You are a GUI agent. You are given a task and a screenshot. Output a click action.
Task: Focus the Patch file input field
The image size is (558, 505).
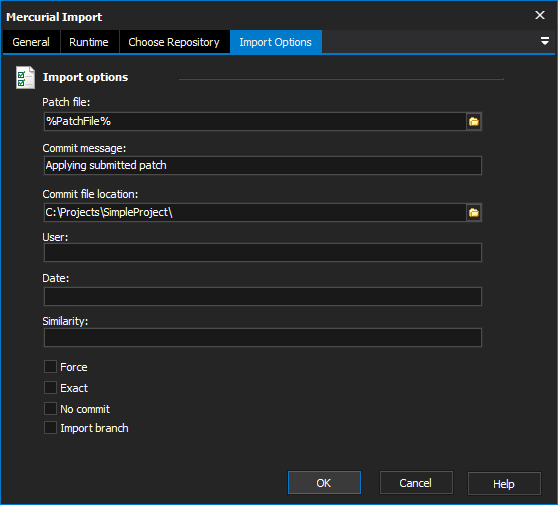[x=255, y=122]
